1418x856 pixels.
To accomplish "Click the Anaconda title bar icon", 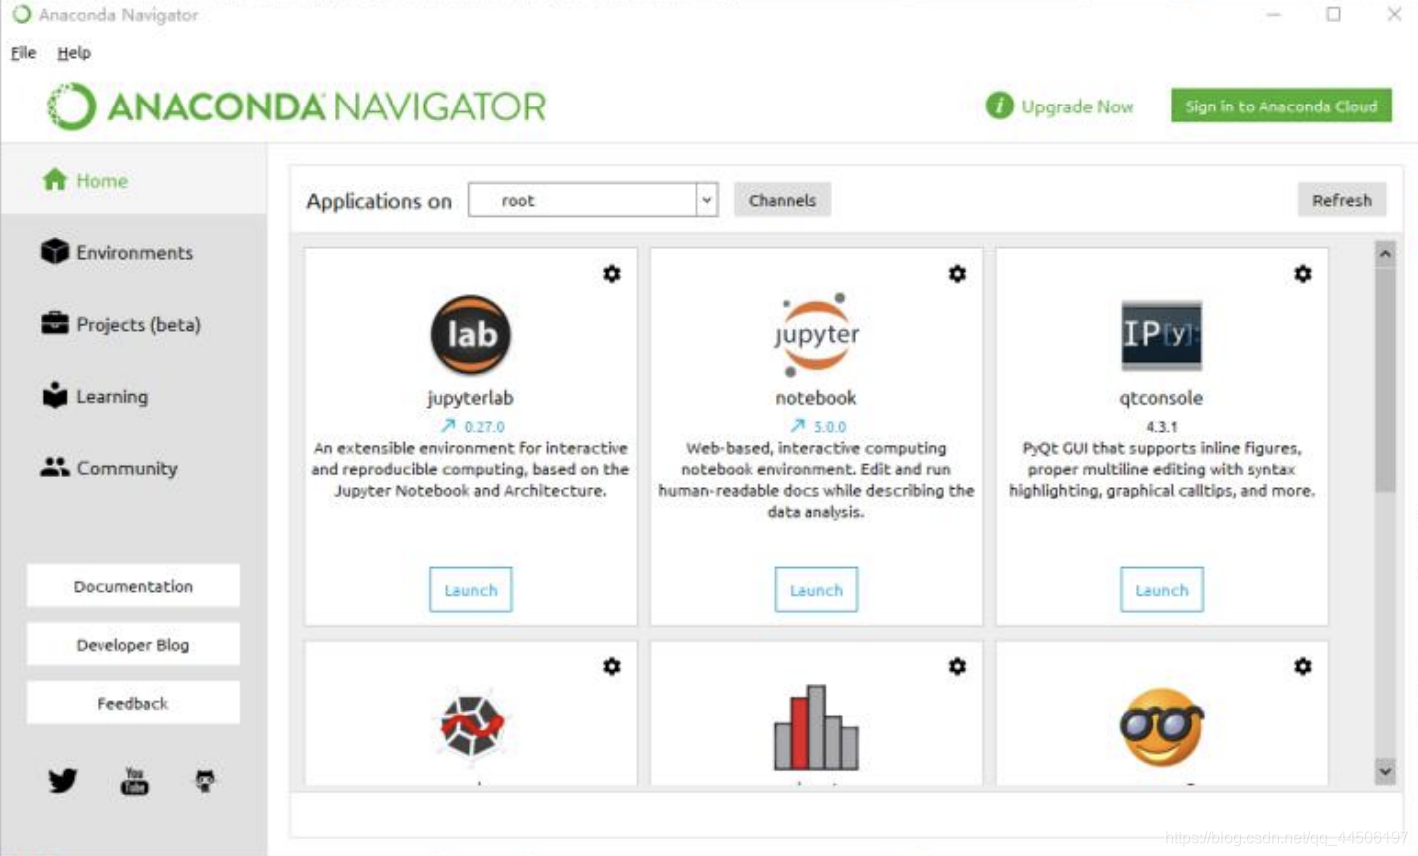I will coord(21,14).
